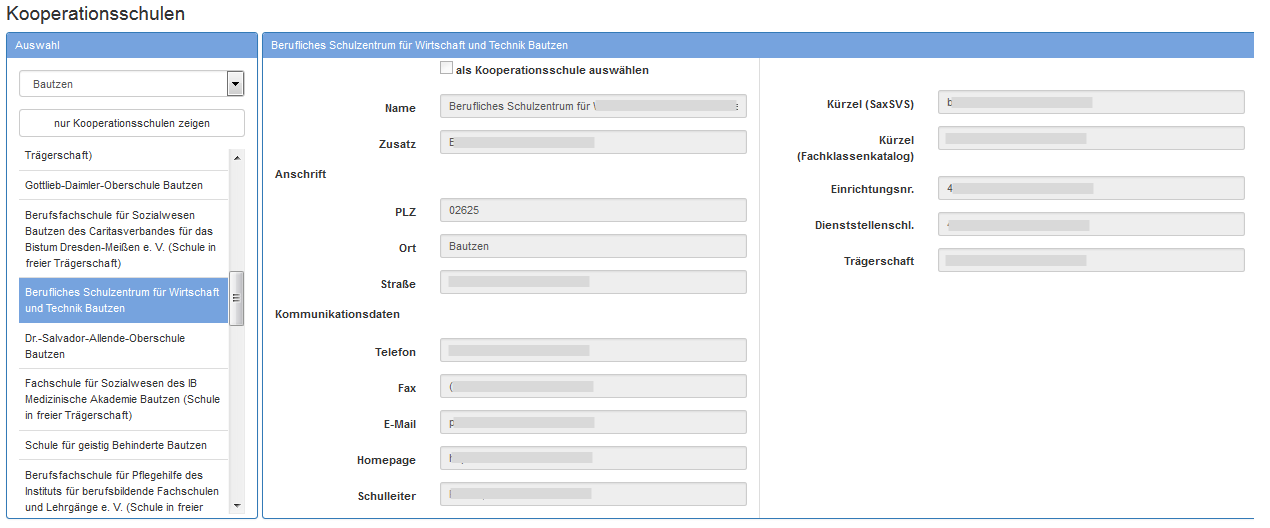
Task: Pick Schule für geistig Behinderte Bautzen
Action: 116,445
